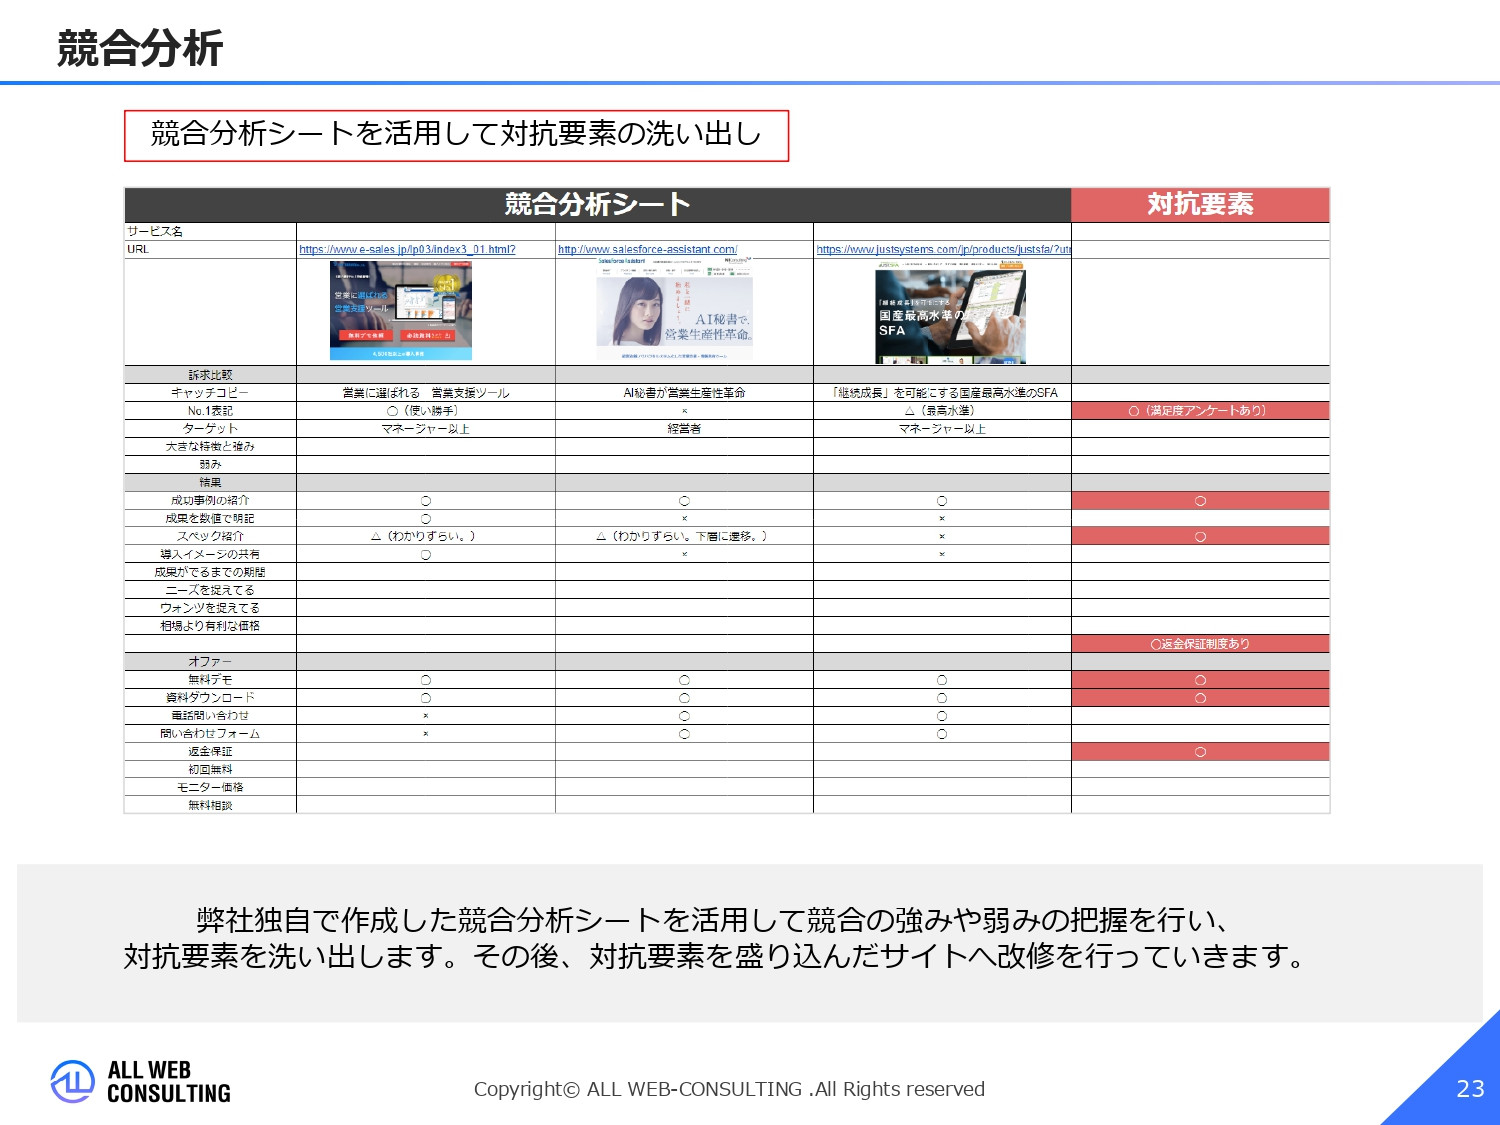Click the オファー section row header
The width and height of the screenshot is (1500, 1125).
[209, 661]
